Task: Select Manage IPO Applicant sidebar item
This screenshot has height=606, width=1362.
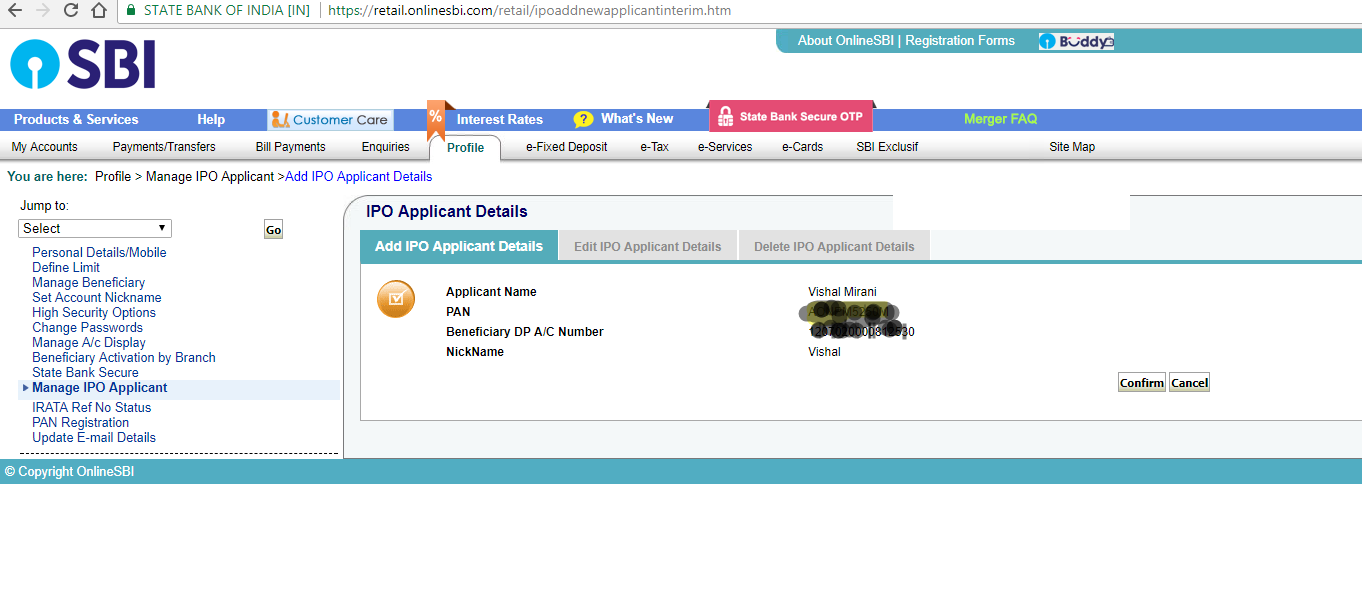Action: [100, 388]
